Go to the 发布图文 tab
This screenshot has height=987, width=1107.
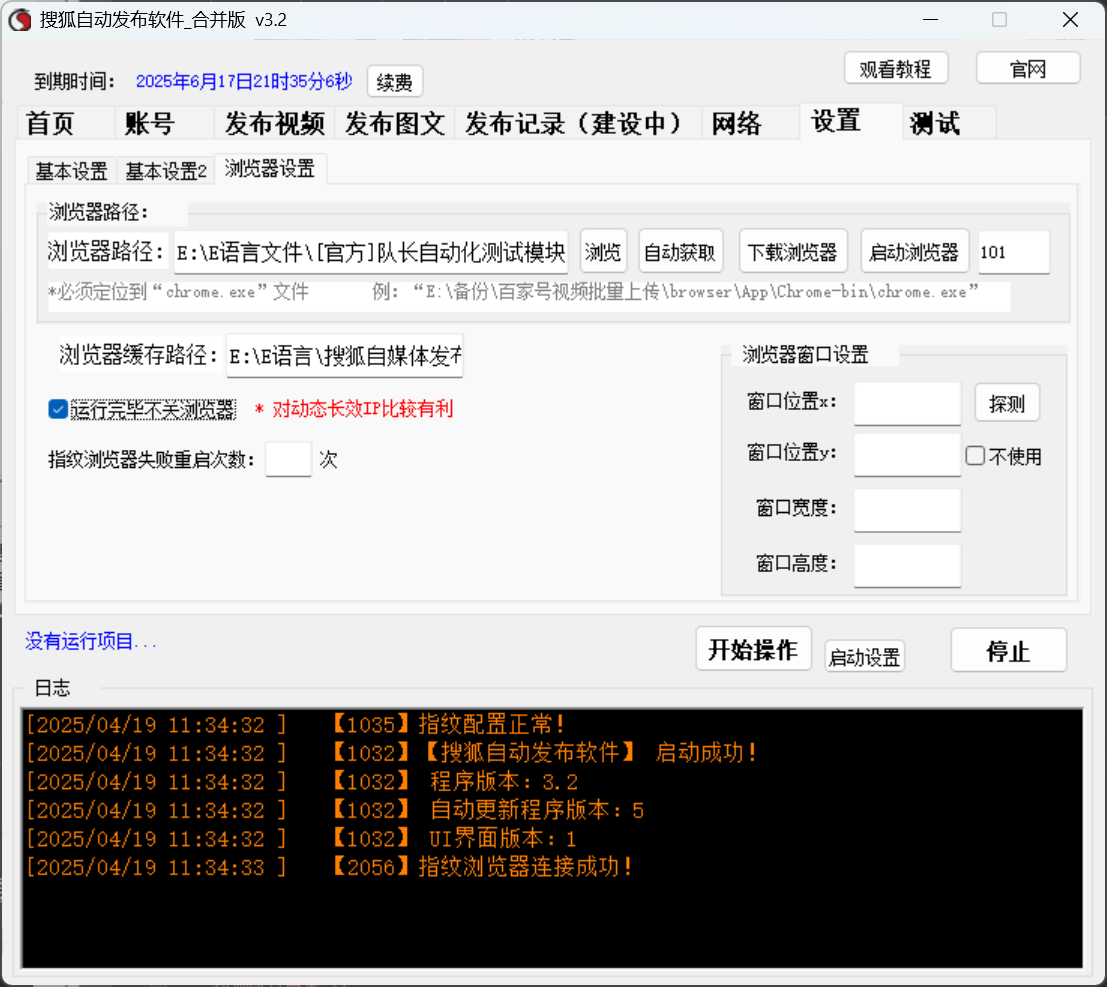point(395,124)
